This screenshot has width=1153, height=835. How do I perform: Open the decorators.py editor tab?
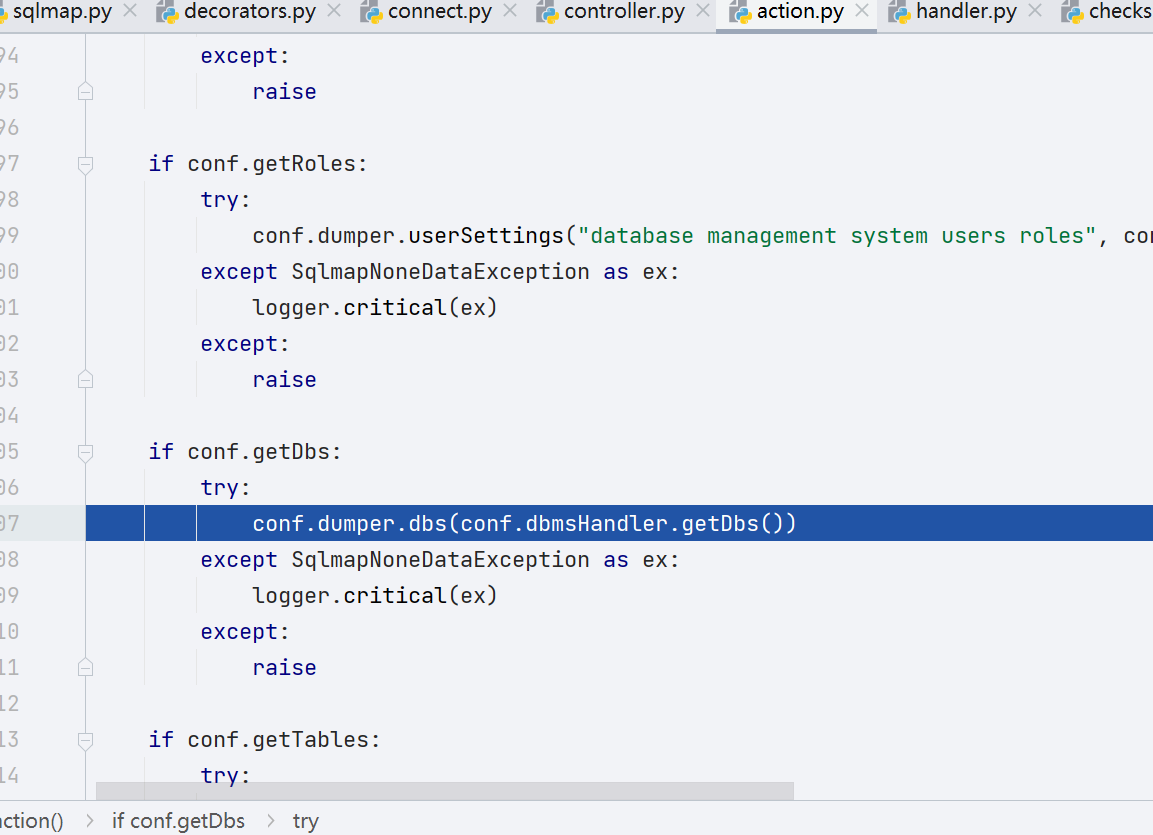250,12
